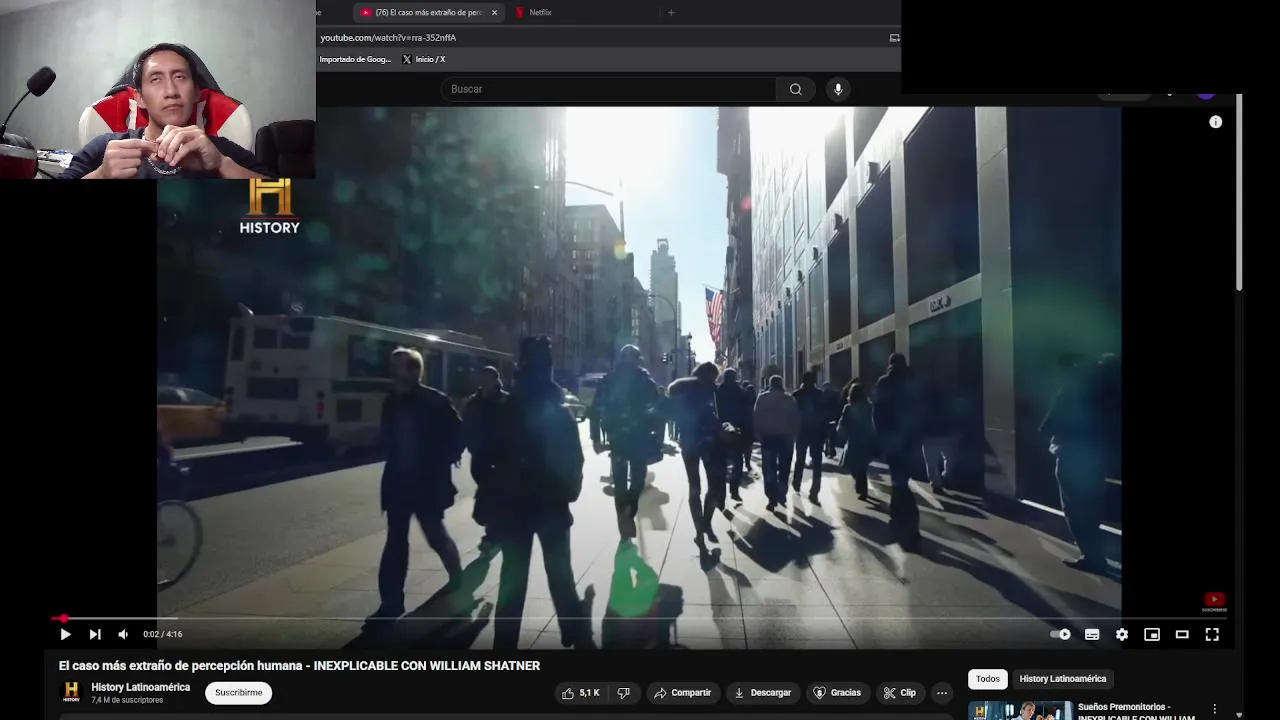Switch to the Netflix browser tab
Viewport: 1280px width, 720px height.
coord(540,13)
